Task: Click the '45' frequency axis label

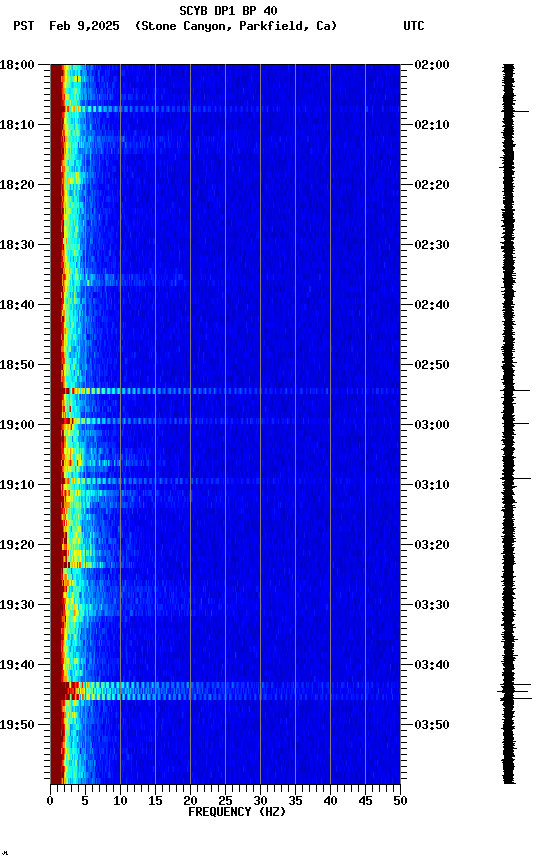Action: [365, 801]
